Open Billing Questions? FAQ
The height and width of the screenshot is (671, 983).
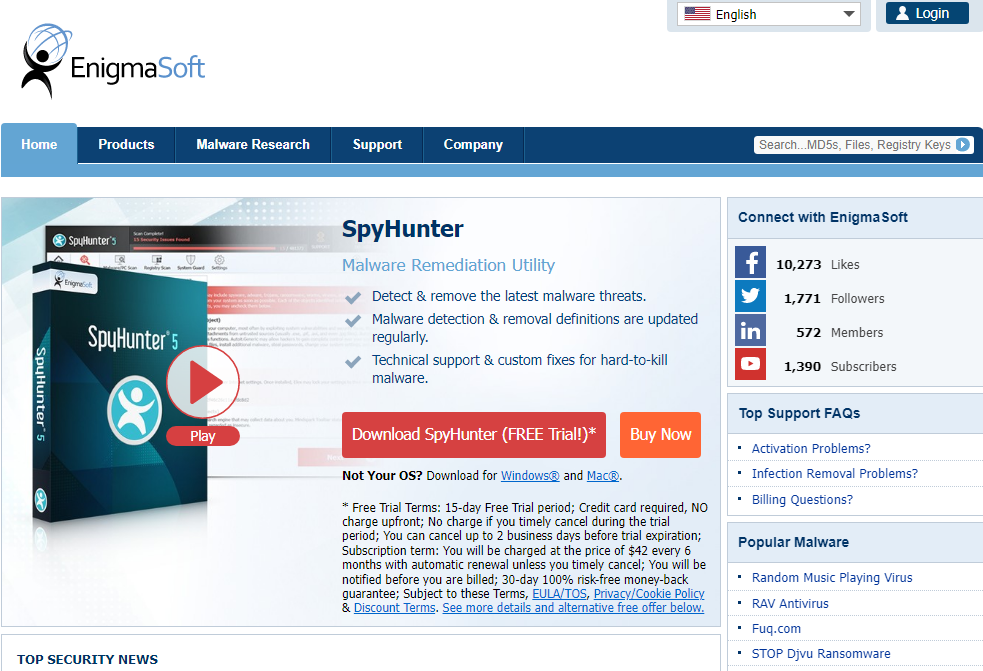pyautogui.click(x=802, y=500)
